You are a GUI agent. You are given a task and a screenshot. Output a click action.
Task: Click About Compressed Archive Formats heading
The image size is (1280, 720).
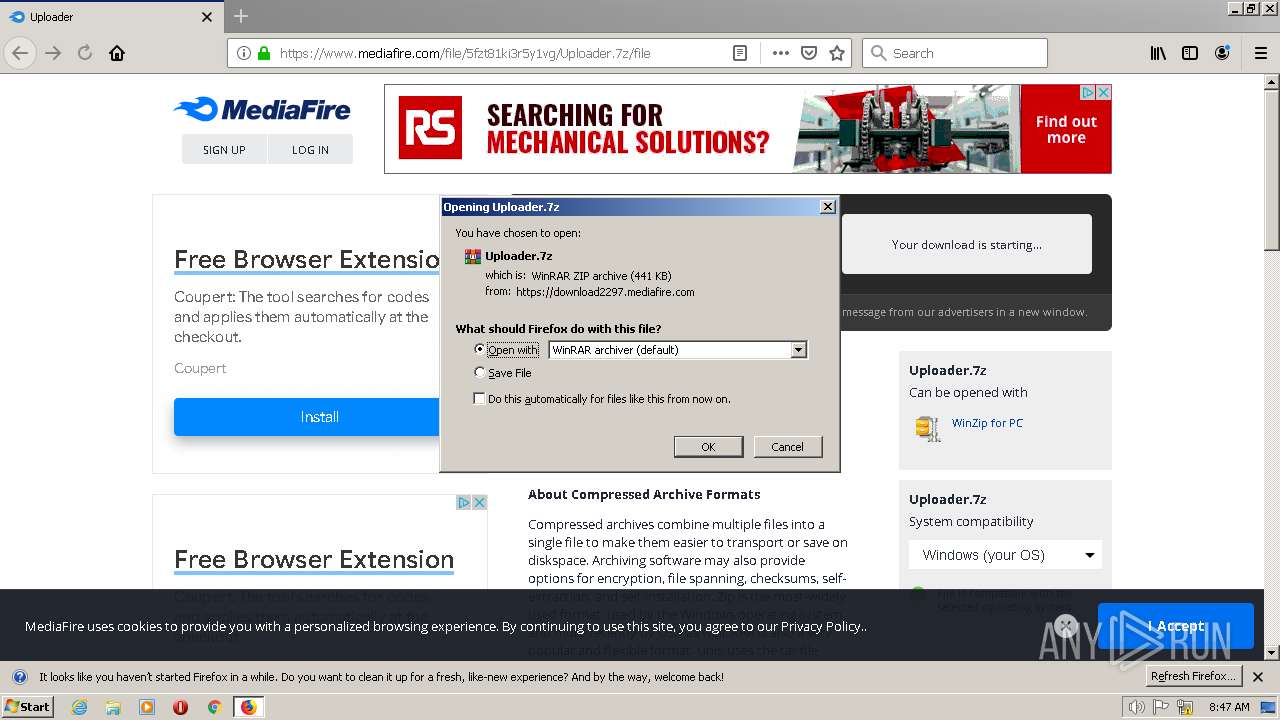pos(644,494)
